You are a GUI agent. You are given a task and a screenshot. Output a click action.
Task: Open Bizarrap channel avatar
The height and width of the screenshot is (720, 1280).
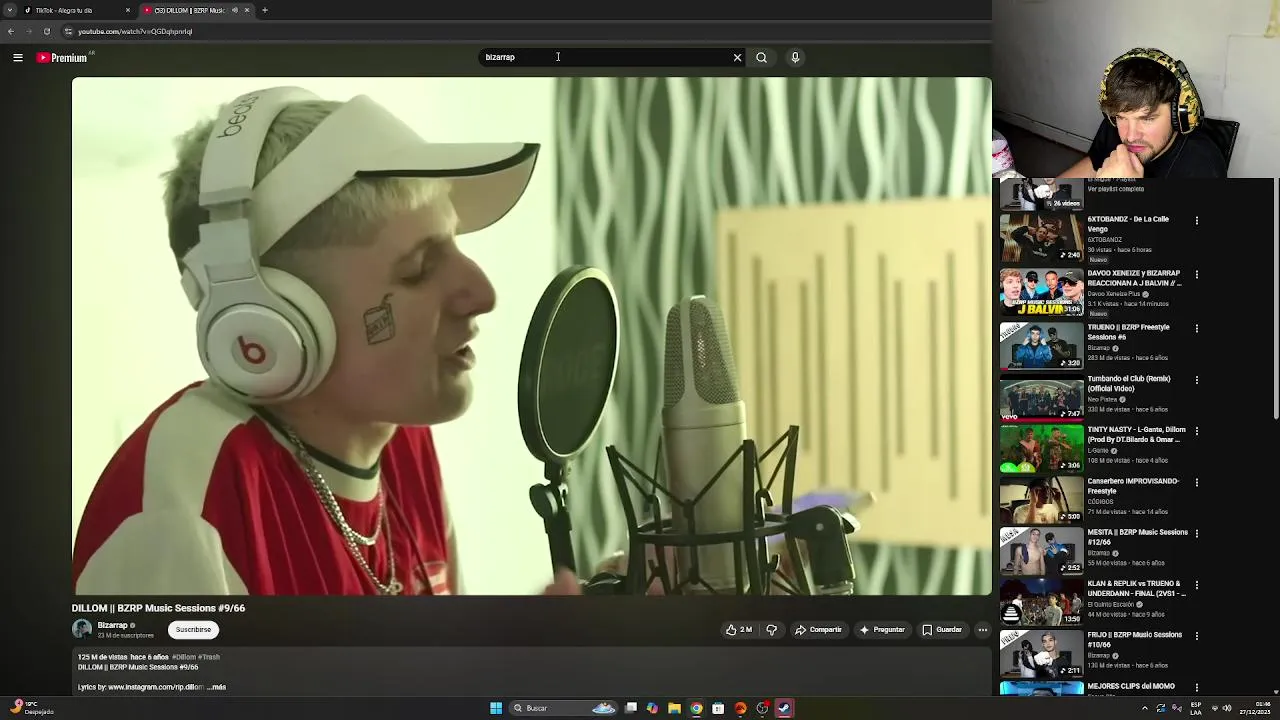[x=82, y=629]
